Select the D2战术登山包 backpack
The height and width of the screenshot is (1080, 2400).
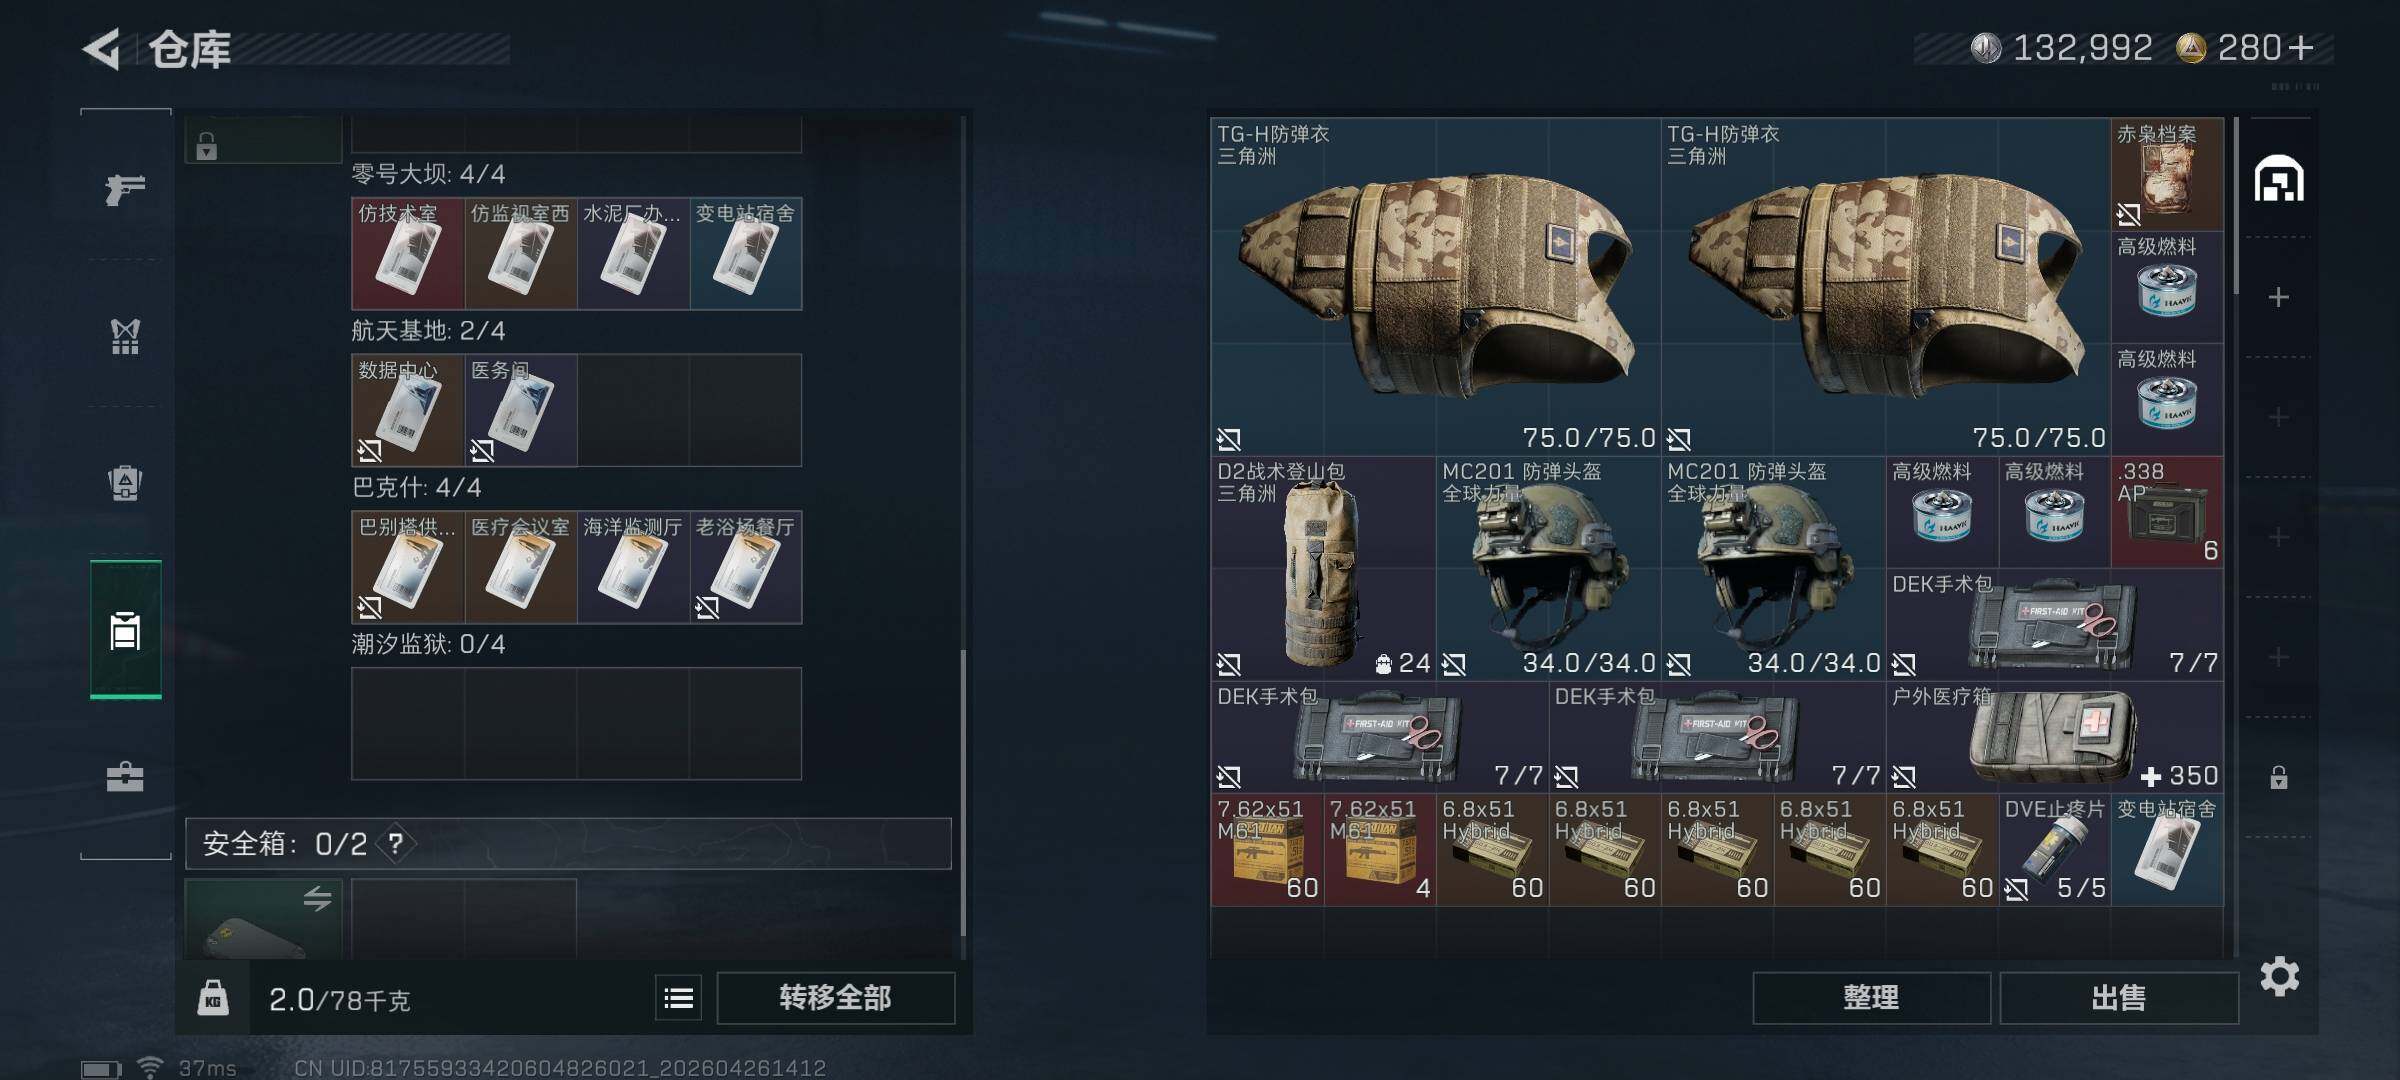tap(1324, 568)
